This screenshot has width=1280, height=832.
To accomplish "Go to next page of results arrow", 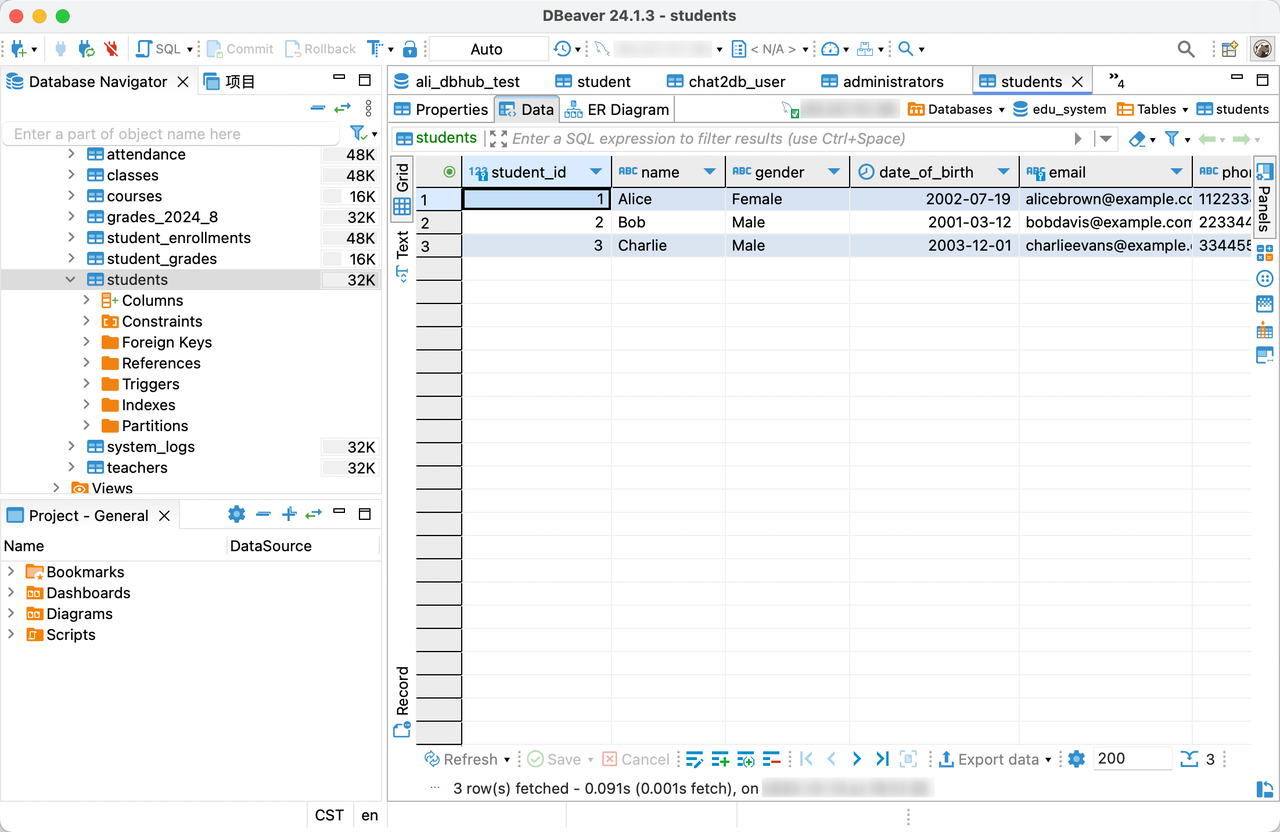I will (857, 759).
